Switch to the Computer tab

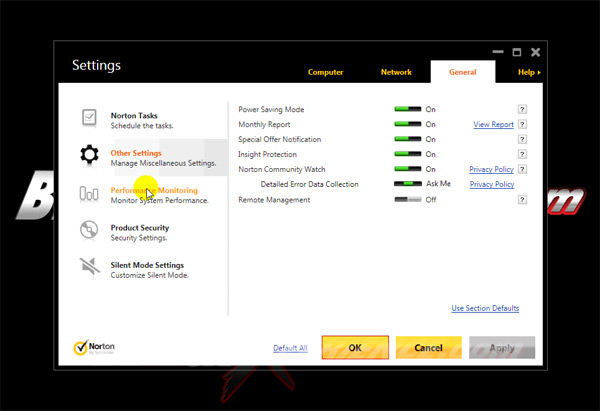point(325,72)
